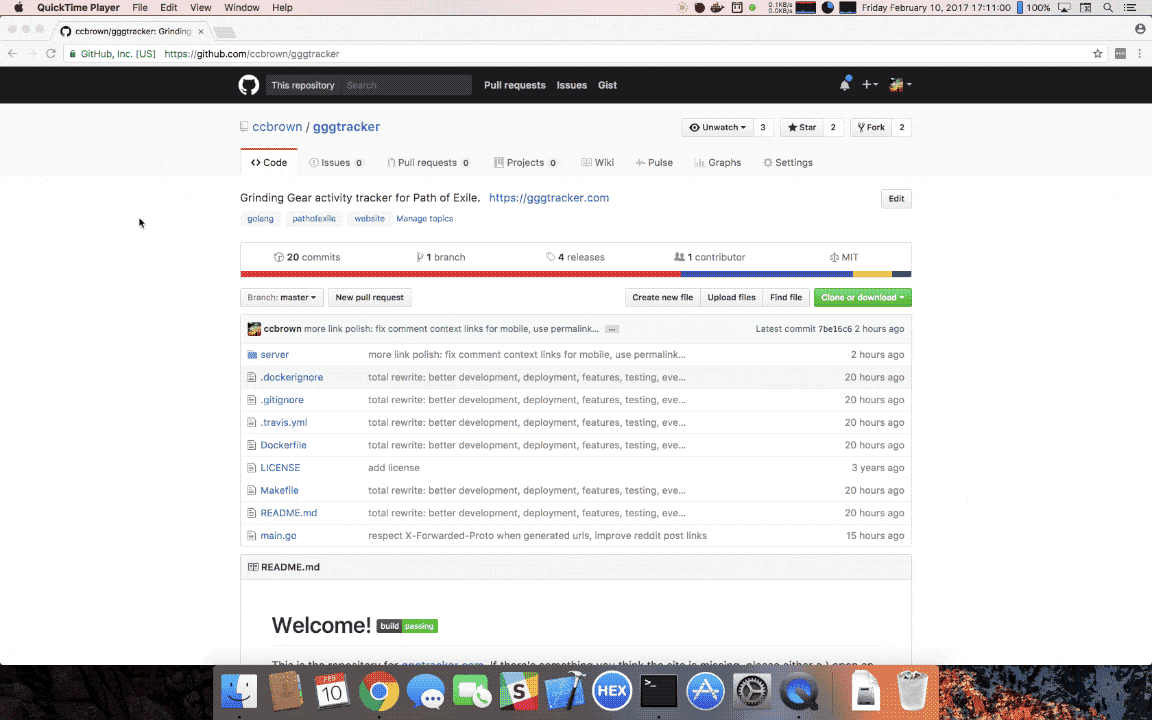The height and width of the screenshot is (720, 1152).
Task: Open the GitHub Octocat home logo
Action: pyautogui.click(x=248, y=85)
